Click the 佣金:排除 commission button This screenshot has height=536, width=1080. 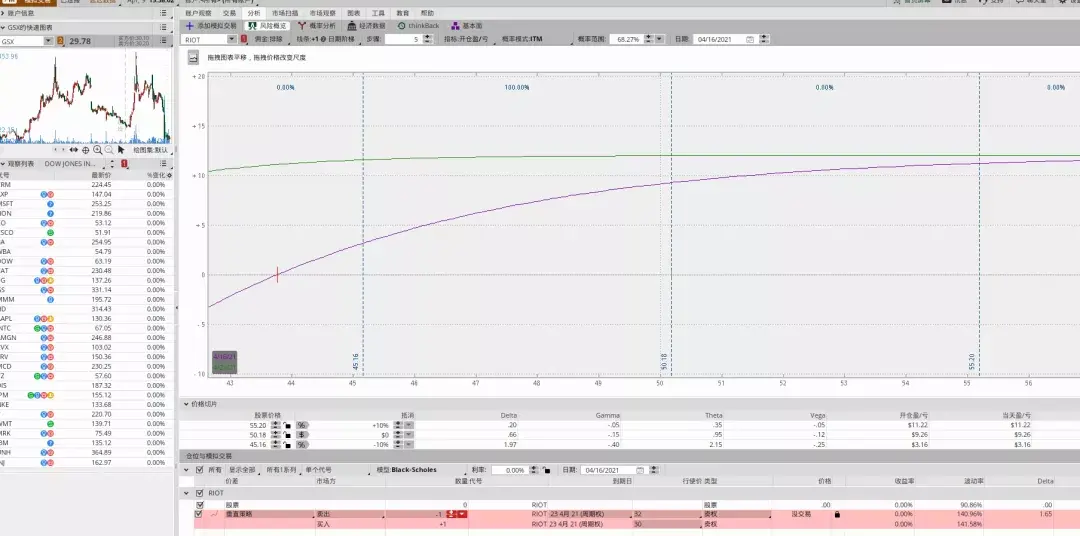click(268, 39)
